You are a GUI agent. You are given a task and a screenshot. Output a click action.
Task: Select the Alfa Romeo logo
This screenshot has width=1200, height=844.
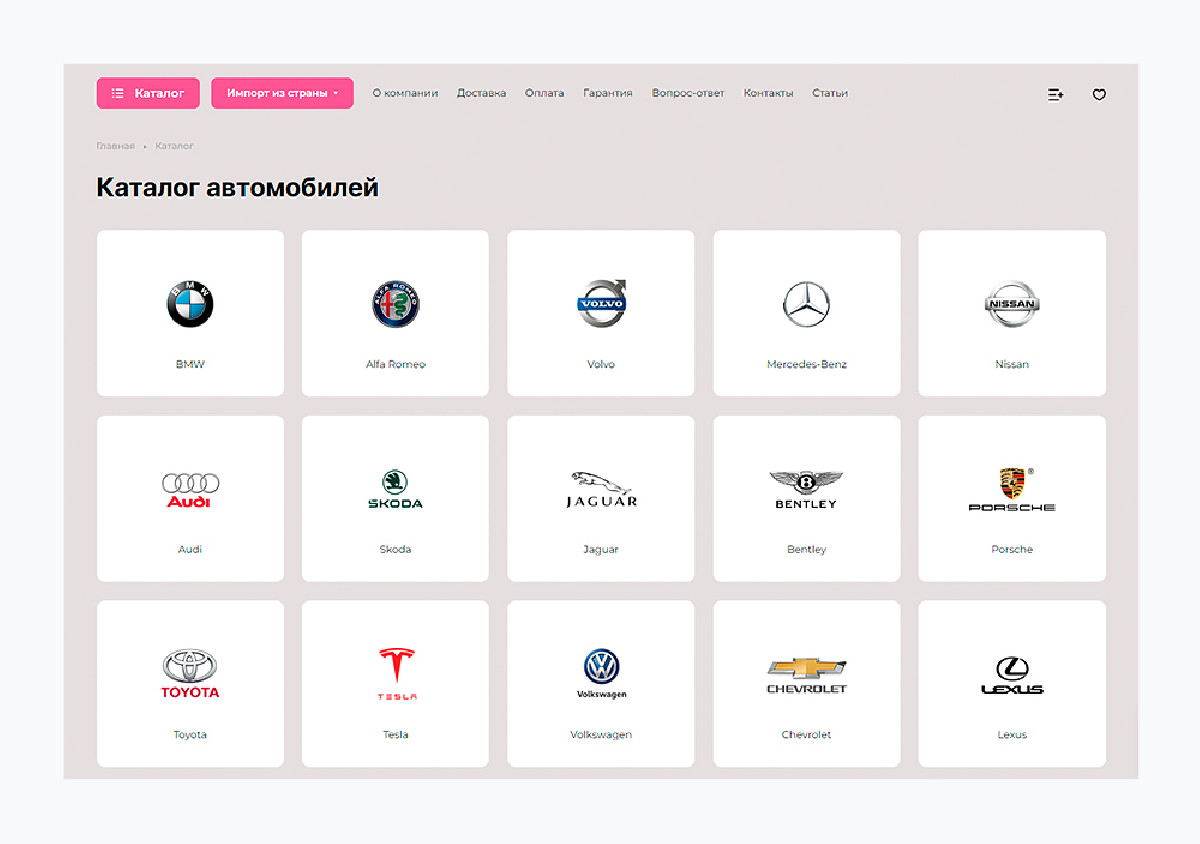(395, 304)
